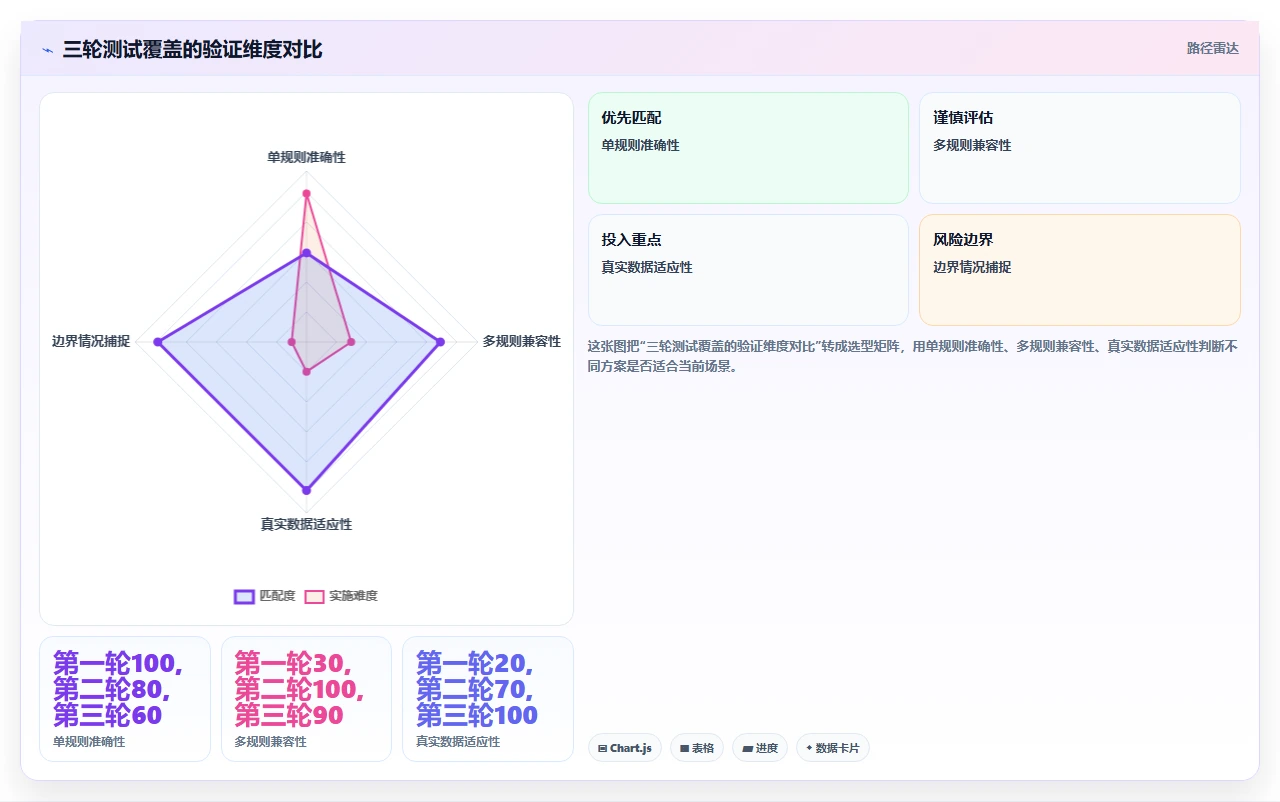Click the 数据卡片 tag chip

coord(833,748)
